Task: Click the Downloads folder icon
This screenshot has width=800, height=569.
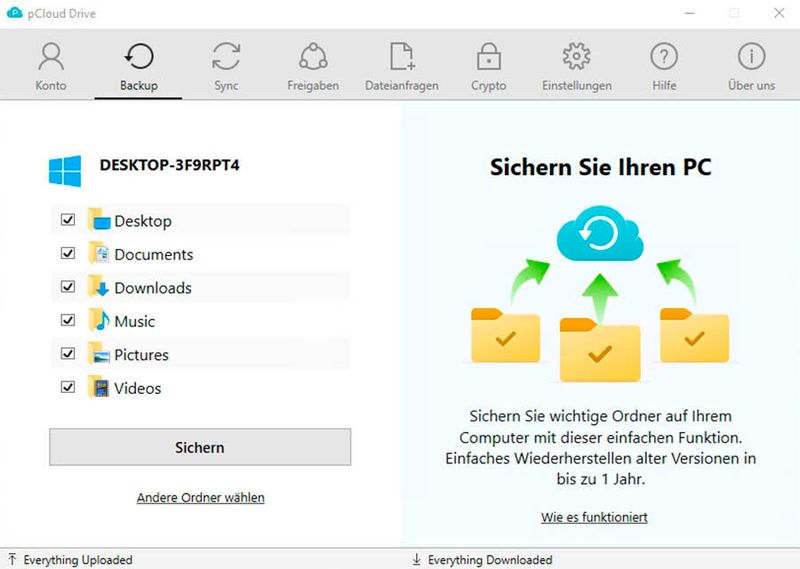Action: tap(99, 287)
